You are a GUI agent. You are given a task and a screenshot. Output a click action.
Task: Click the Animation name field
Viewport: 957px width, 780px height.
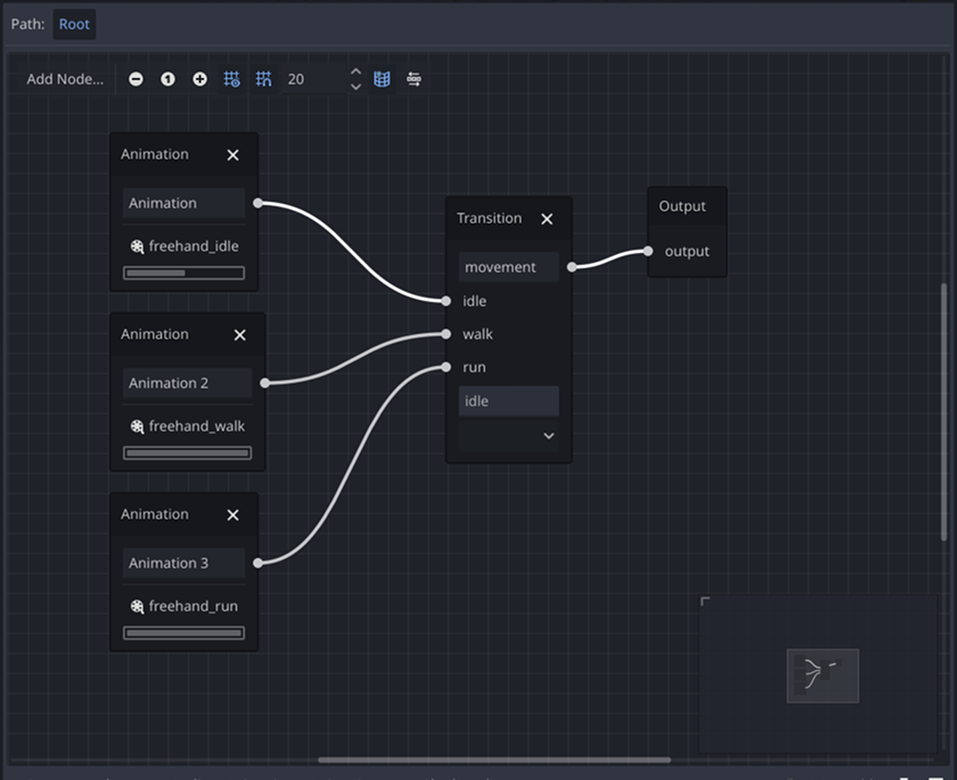click(x=184, y=203)
